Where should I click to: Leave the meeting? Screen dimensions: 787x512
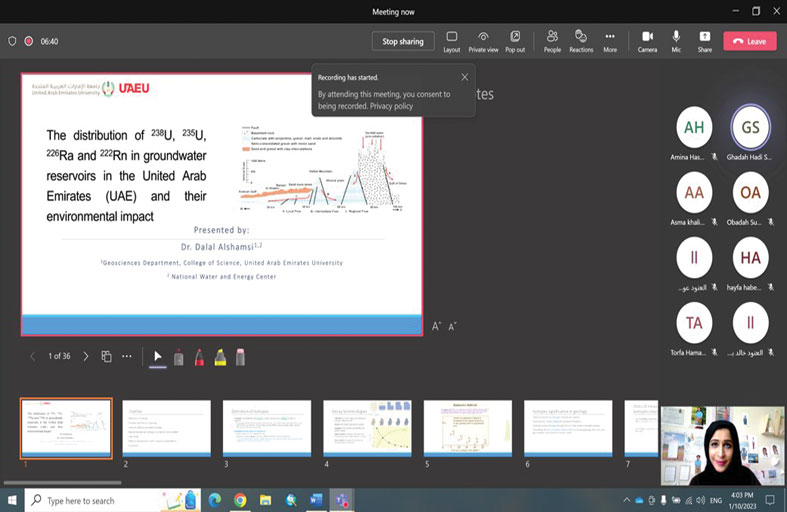coord(750,41)
